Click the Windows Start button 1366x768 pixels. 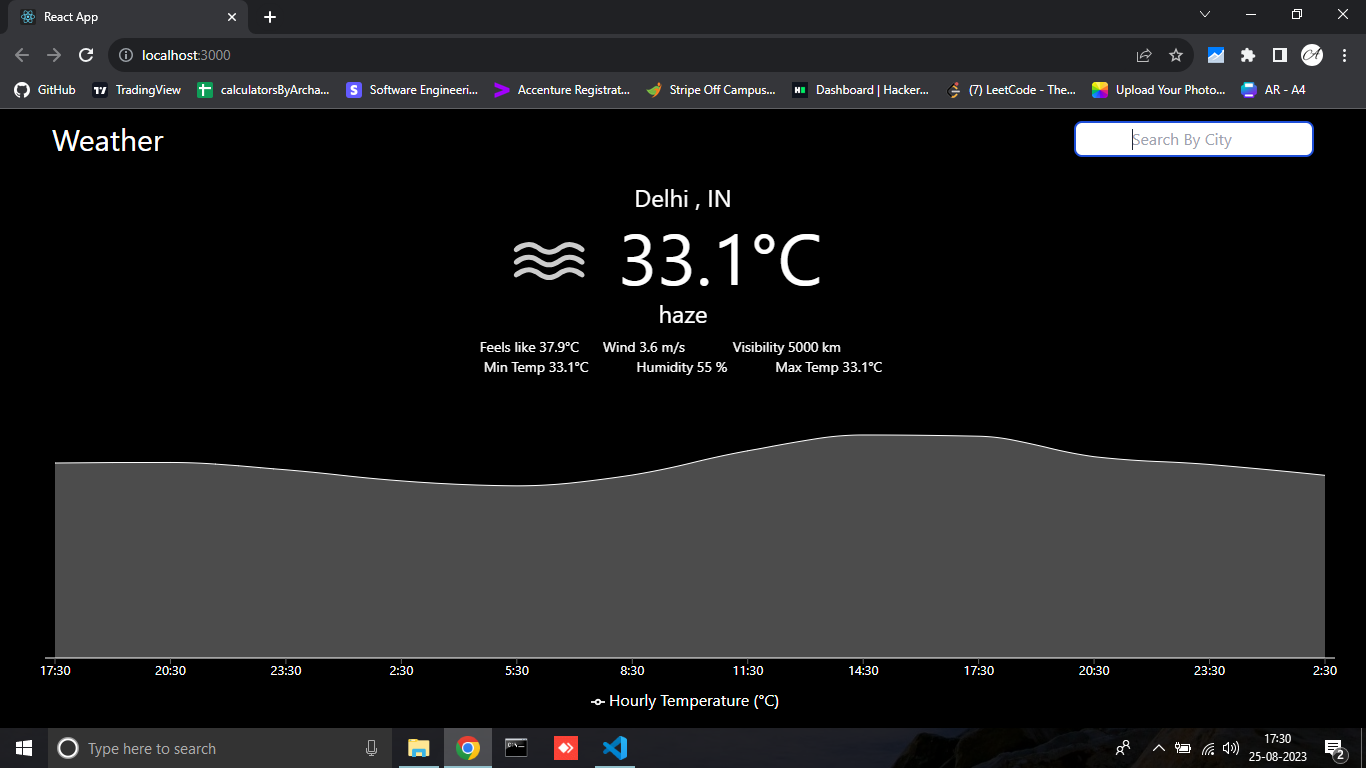[x=22, y=747]
